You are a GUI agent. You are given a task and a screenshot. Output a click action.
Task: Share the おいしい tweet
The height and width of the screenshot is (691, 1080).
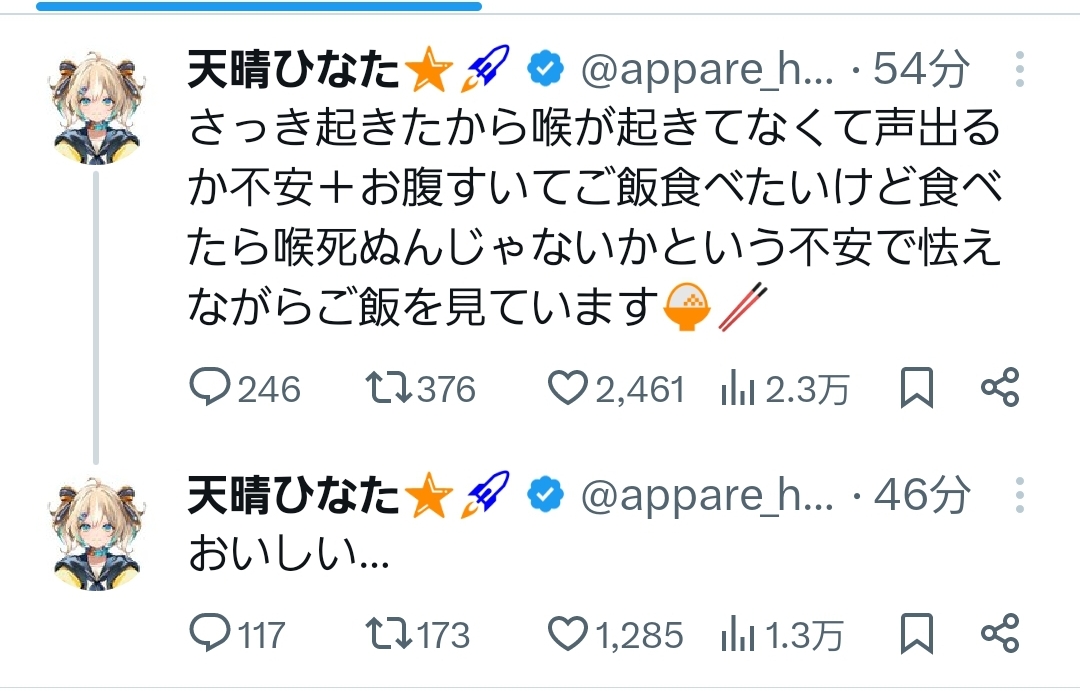1000,633
